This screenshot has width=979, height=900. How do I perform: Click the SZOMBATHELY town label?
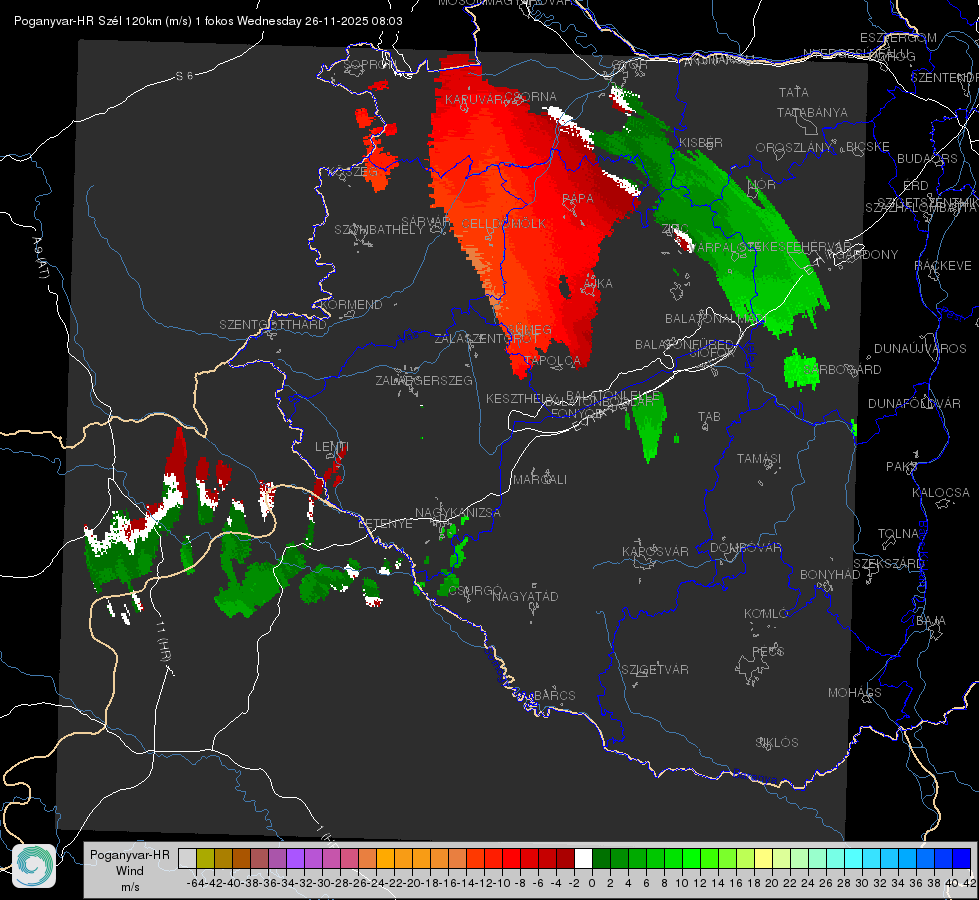tap(379, 230)
